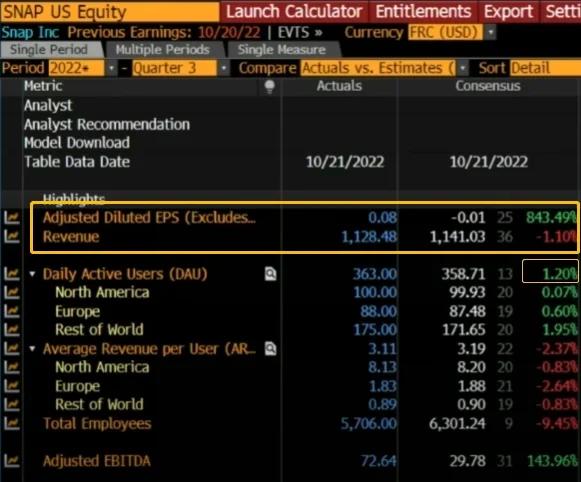Select the Sort Detail field

pos(545,68)
